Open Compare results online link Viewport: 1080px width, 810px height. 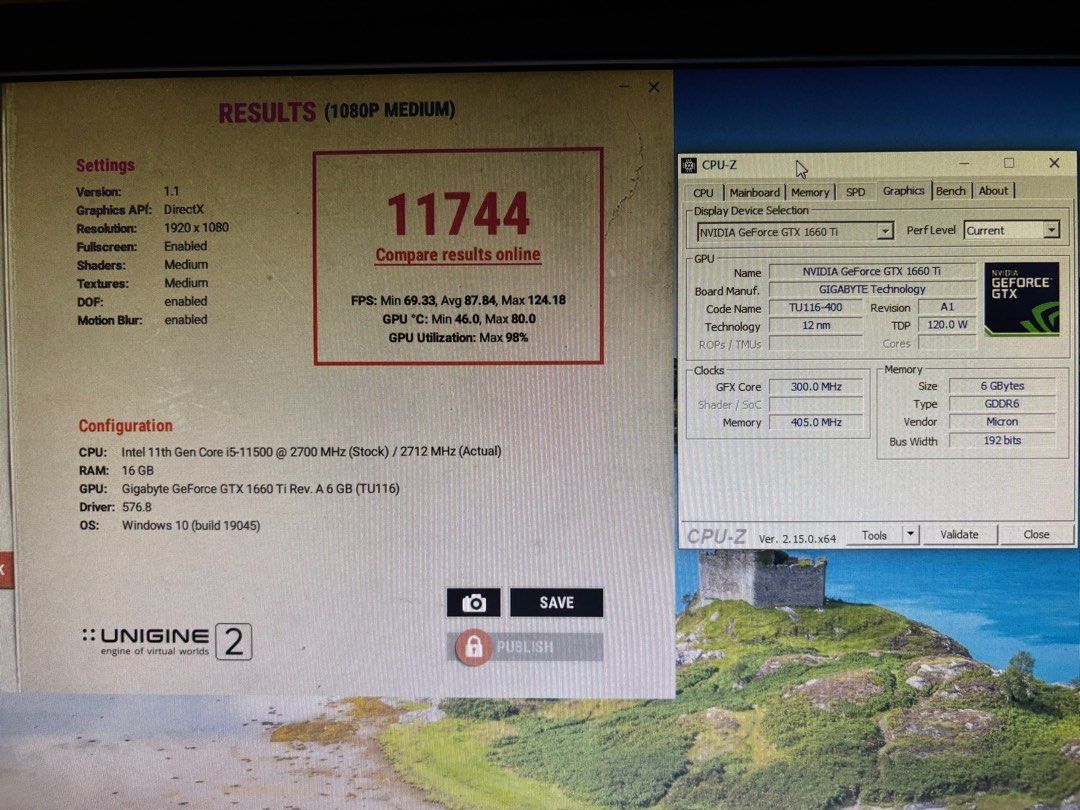point(458,255)
